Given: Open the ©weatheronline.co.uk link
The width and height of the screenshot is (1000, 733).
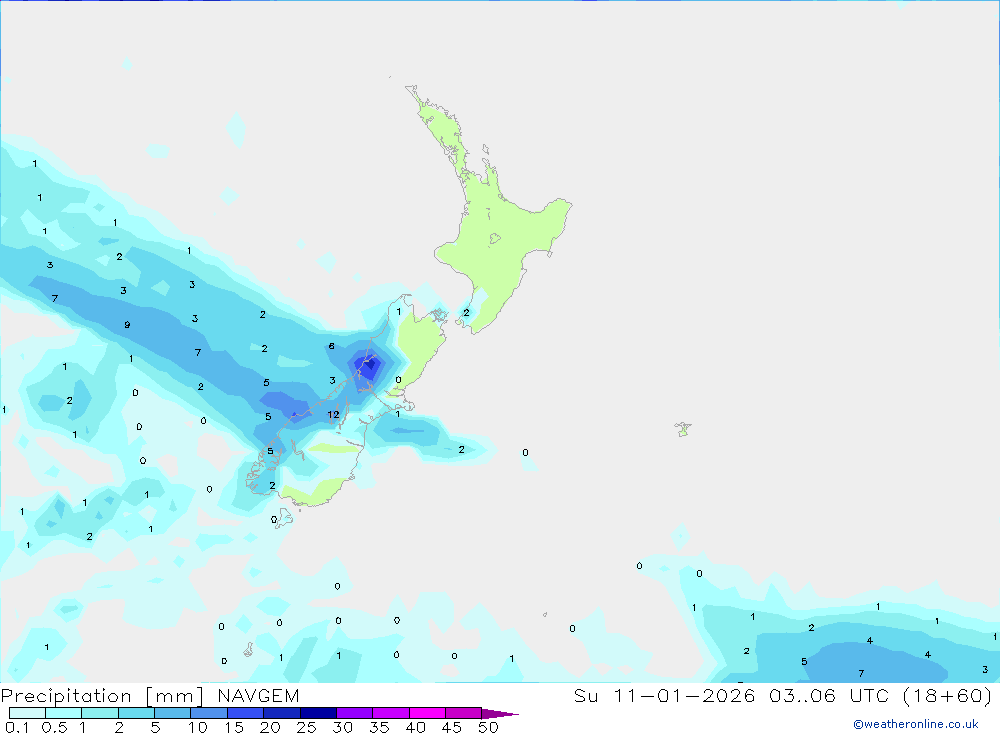Looking at the screenshot, I should tap(916, 724).
